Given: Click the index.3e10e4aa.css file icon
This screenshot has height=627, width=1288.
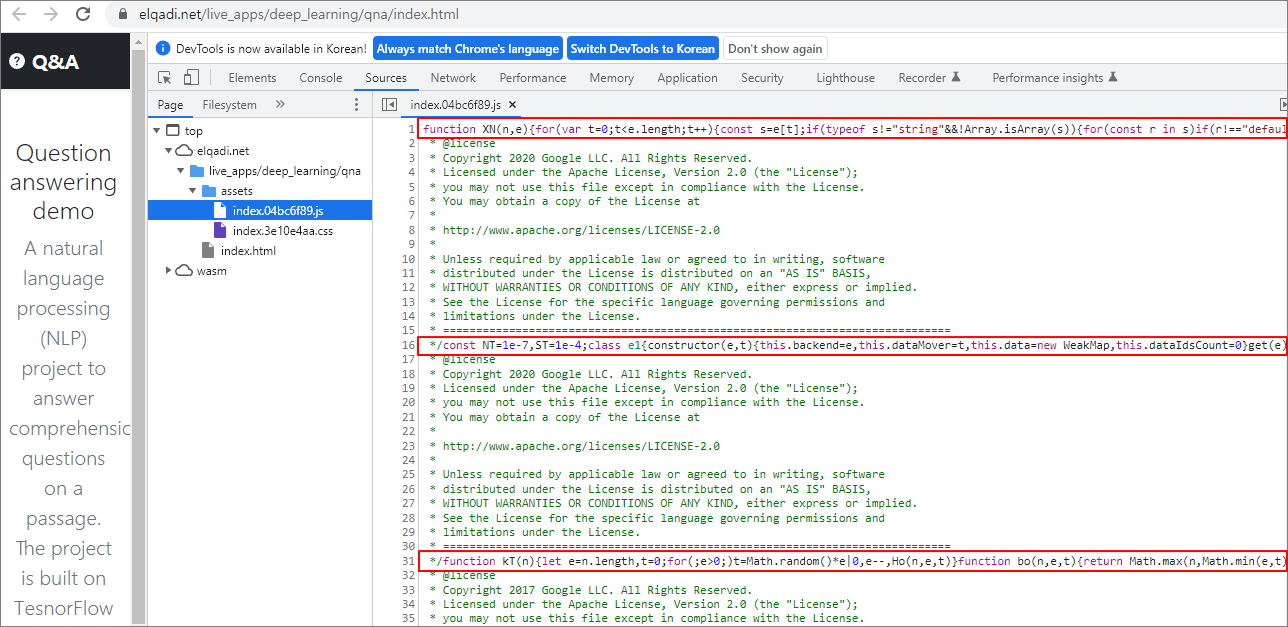Looking at the screenshot, I should [x=221, y=230].
